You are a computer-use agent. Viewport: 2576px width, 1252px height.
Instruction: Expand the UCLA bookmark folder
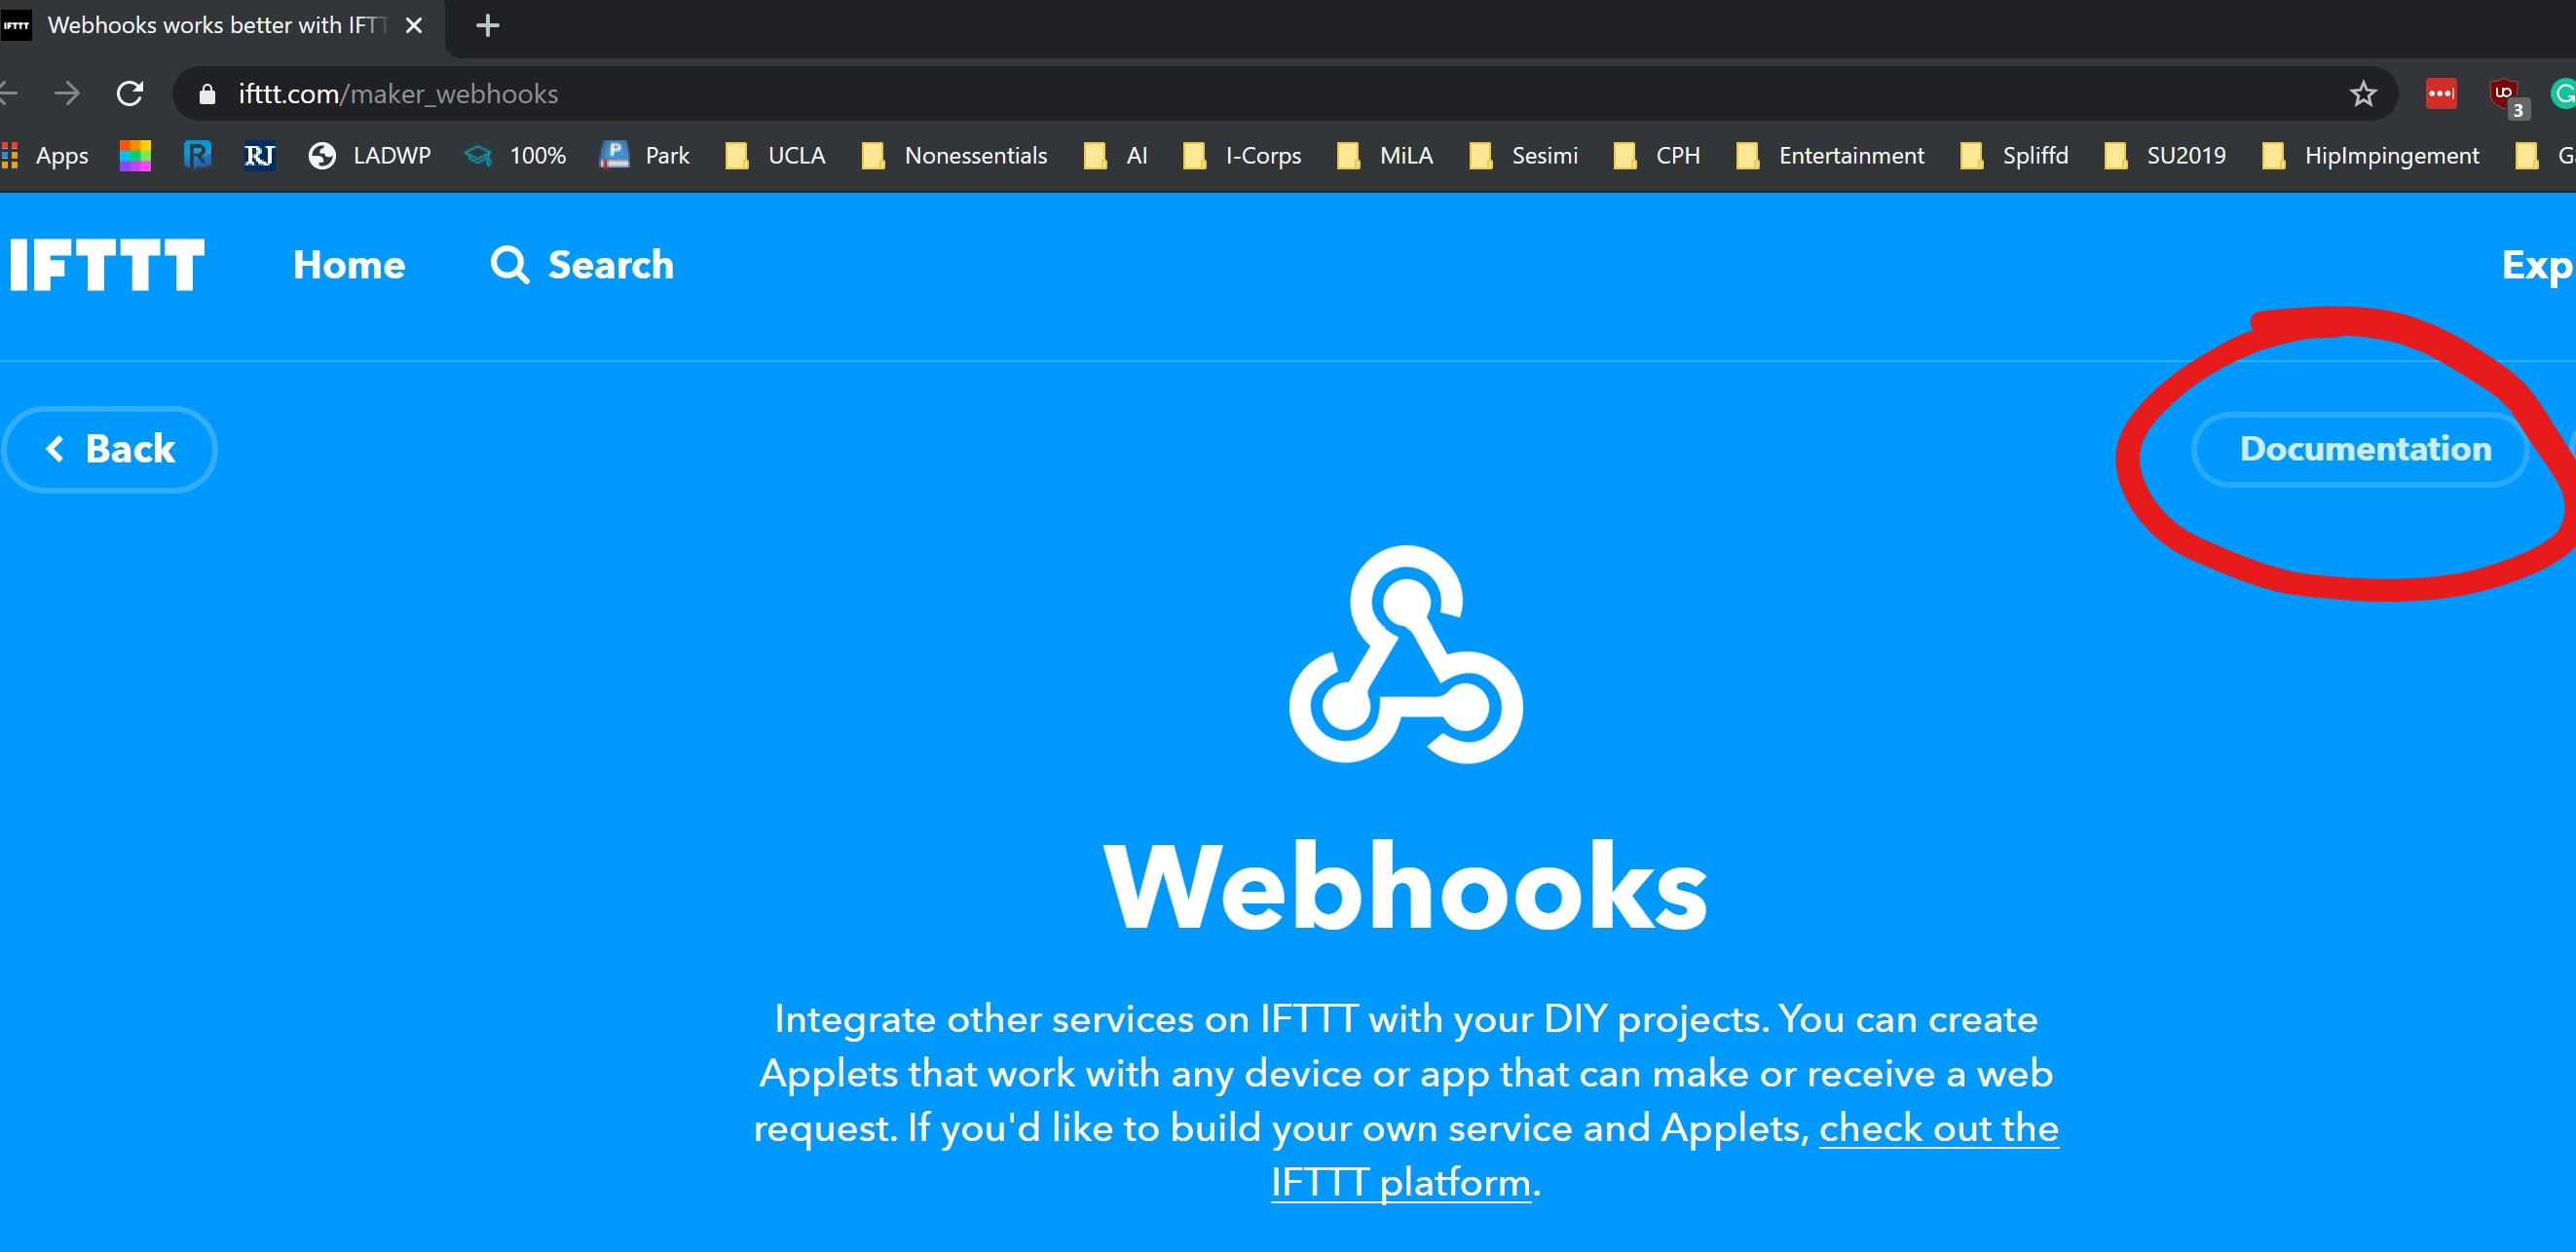(775, 156)
